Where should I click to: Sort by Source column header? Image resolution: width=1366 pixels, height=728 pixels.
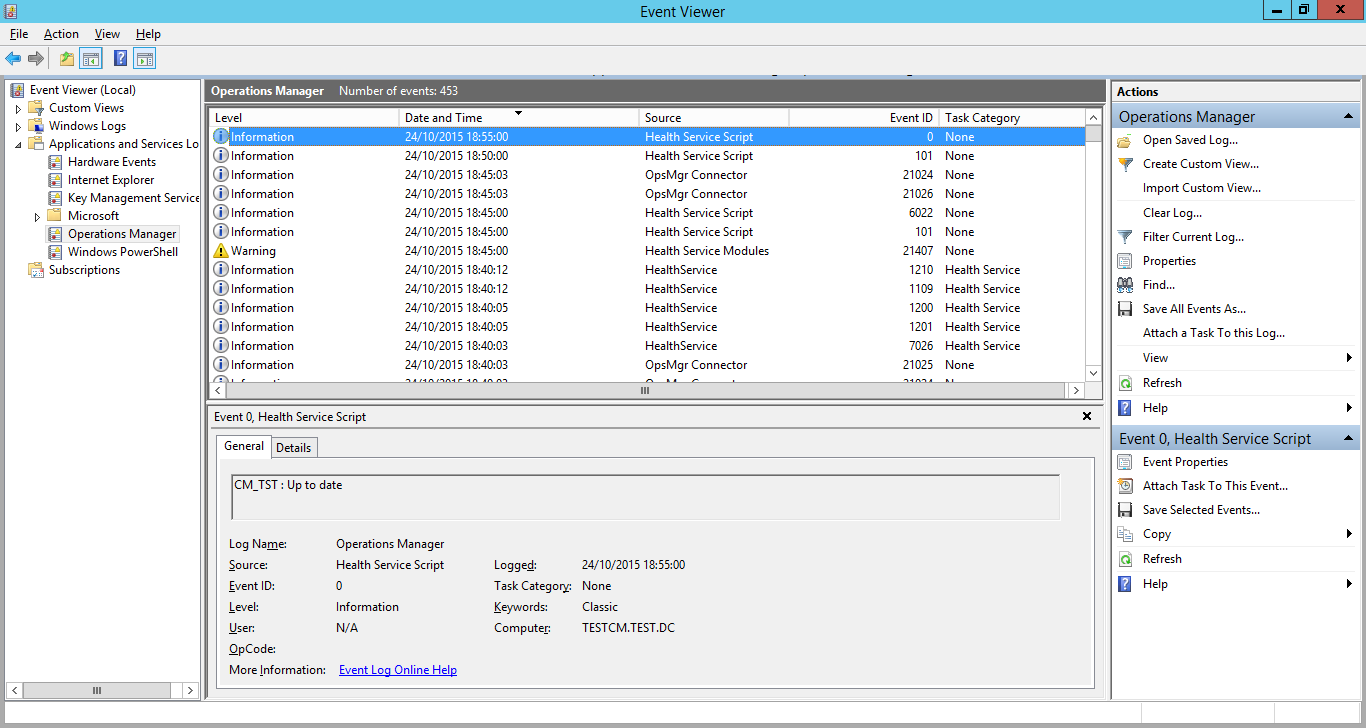714,118
